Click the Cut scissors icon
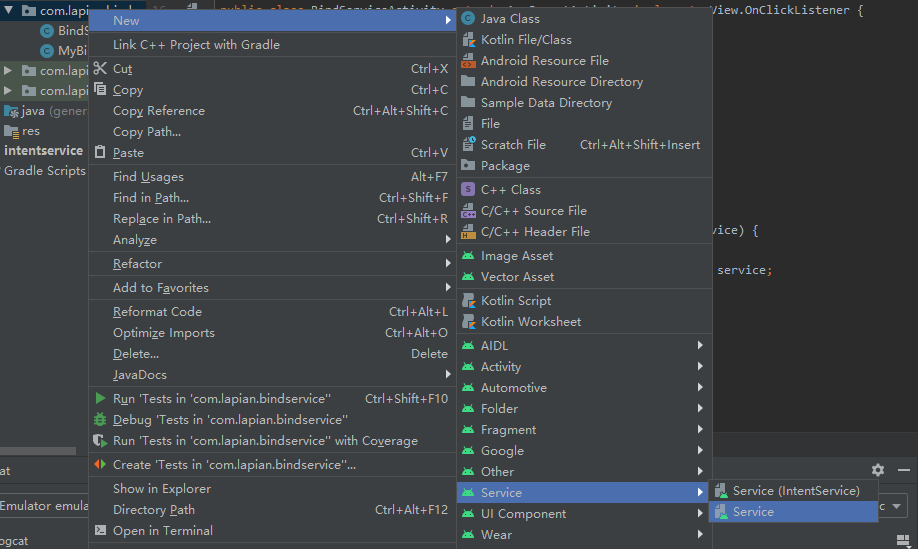This screenshot has width=918, height=549. (x=100, y=69)
